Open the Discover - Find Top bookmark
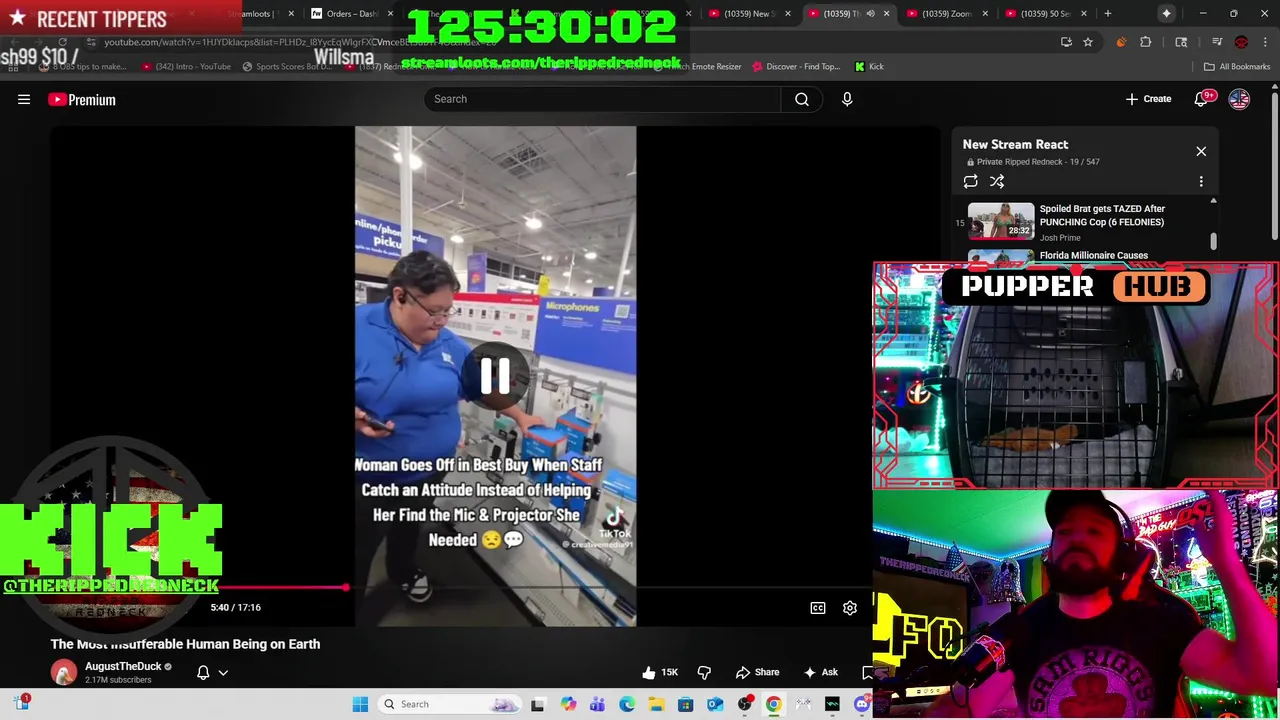This screenshot has height=720, width=1280. pyautogui.click(x=796, y=66)
